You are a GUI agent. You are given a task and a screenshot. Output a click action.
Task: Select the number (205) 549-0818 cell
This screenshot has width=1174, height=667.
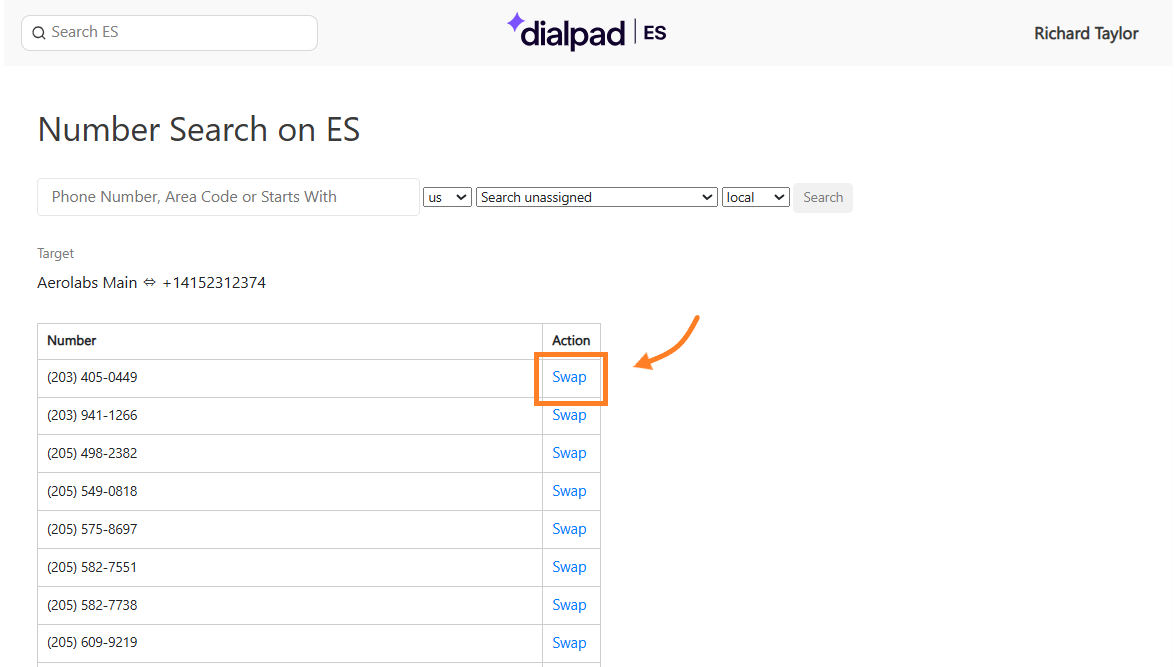290,492
